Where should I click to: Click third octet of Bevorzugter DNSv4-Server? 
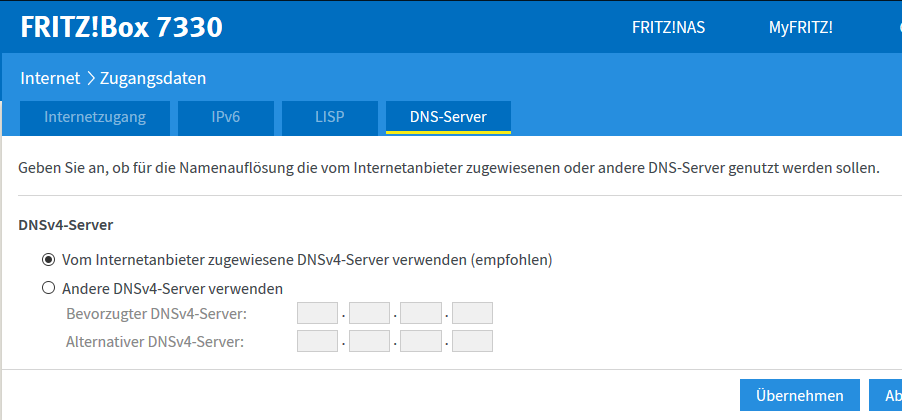pyautogui.click(x=421, y=313)
